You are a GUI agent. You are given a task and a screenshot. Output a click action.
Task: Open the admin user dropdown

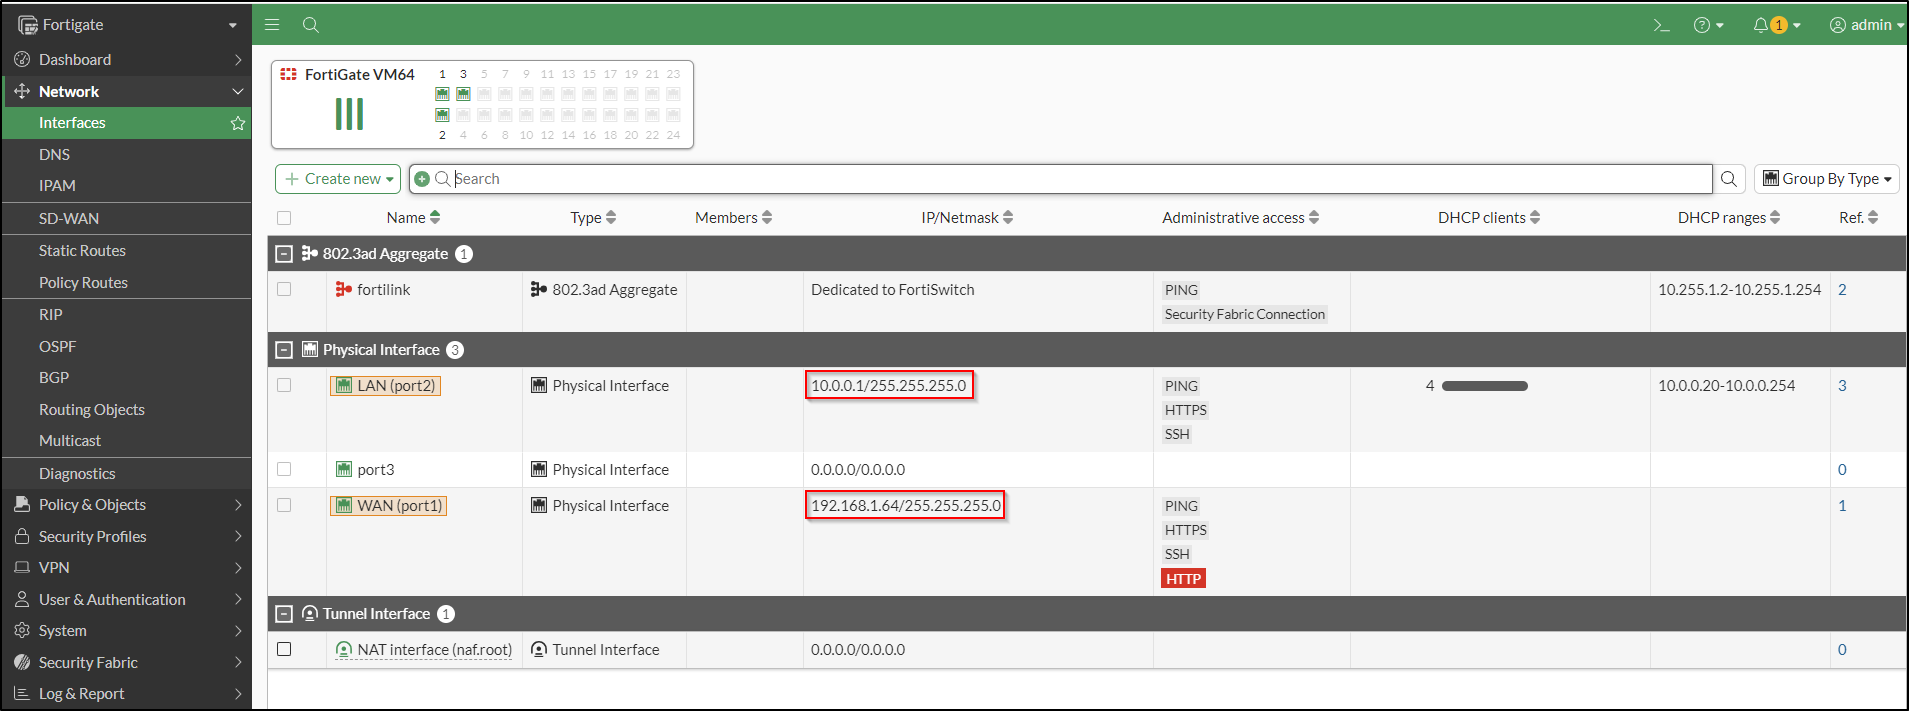1866,25
